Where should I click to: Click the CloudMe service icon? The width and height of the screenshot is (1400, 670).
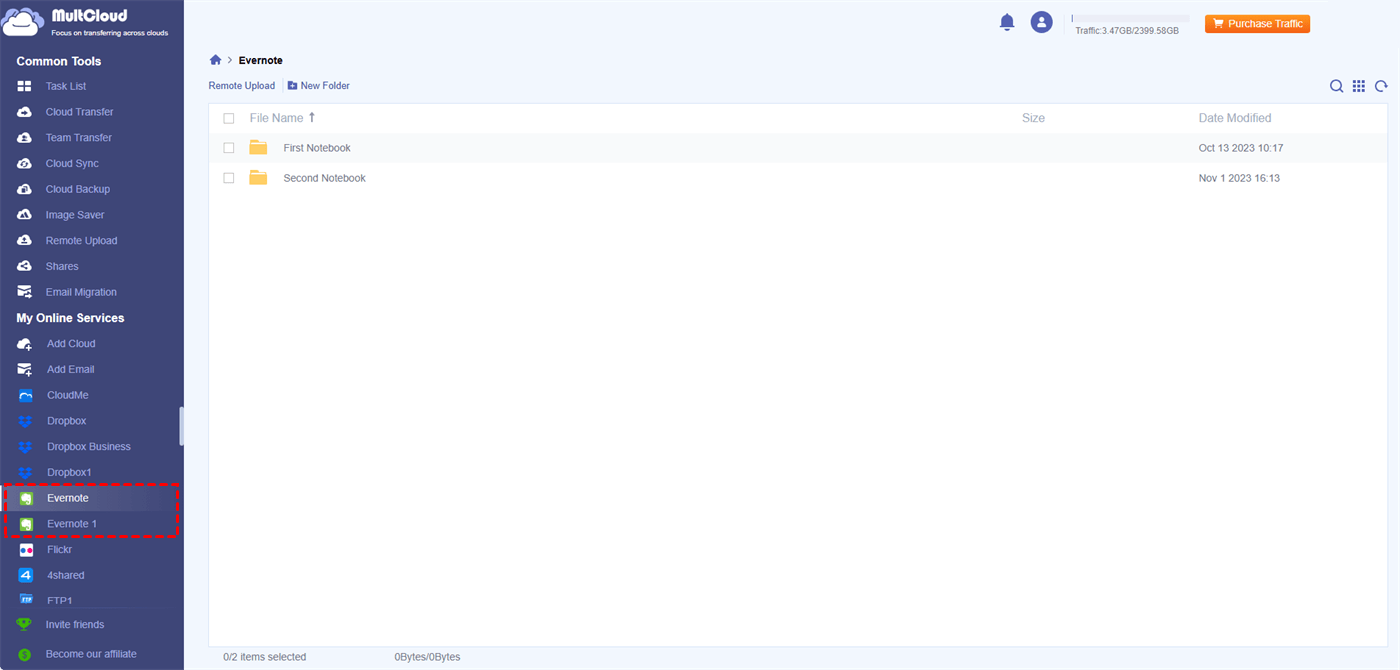coord(26,395)
